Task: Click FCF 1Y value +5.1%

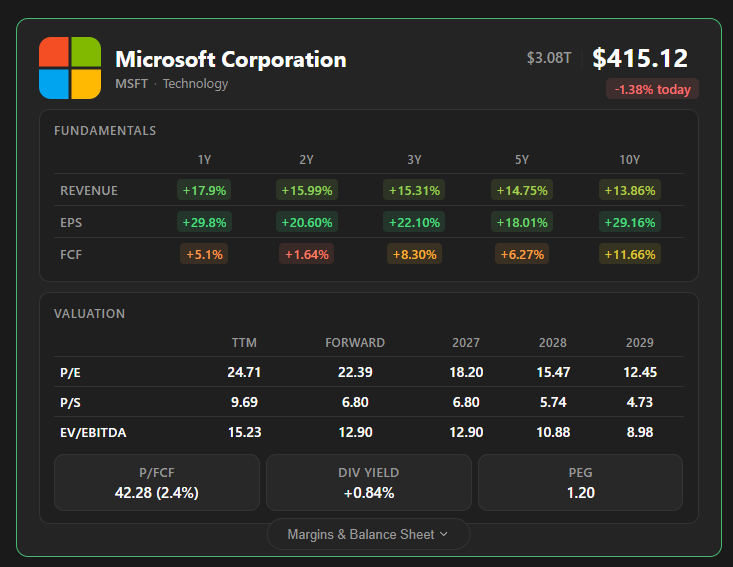Action: (x=204, y=254)
